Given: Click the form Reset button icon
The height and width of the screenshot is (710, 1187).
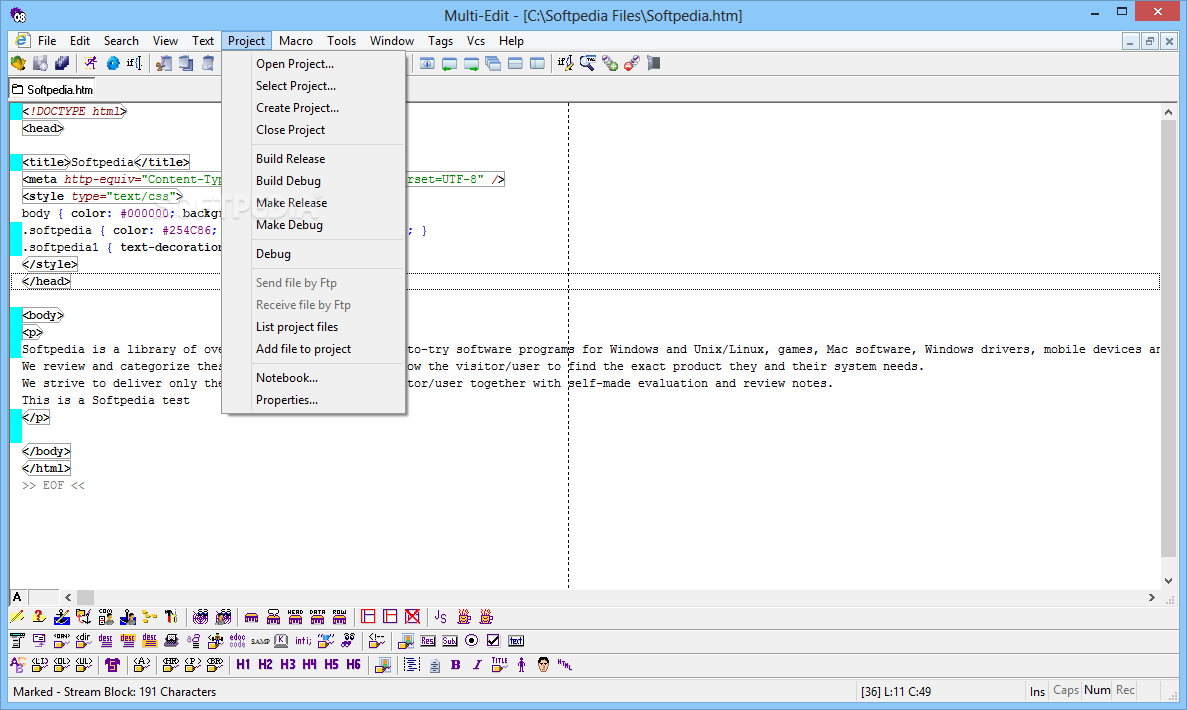Looking at the screenshot, I should tap(428, 641).
